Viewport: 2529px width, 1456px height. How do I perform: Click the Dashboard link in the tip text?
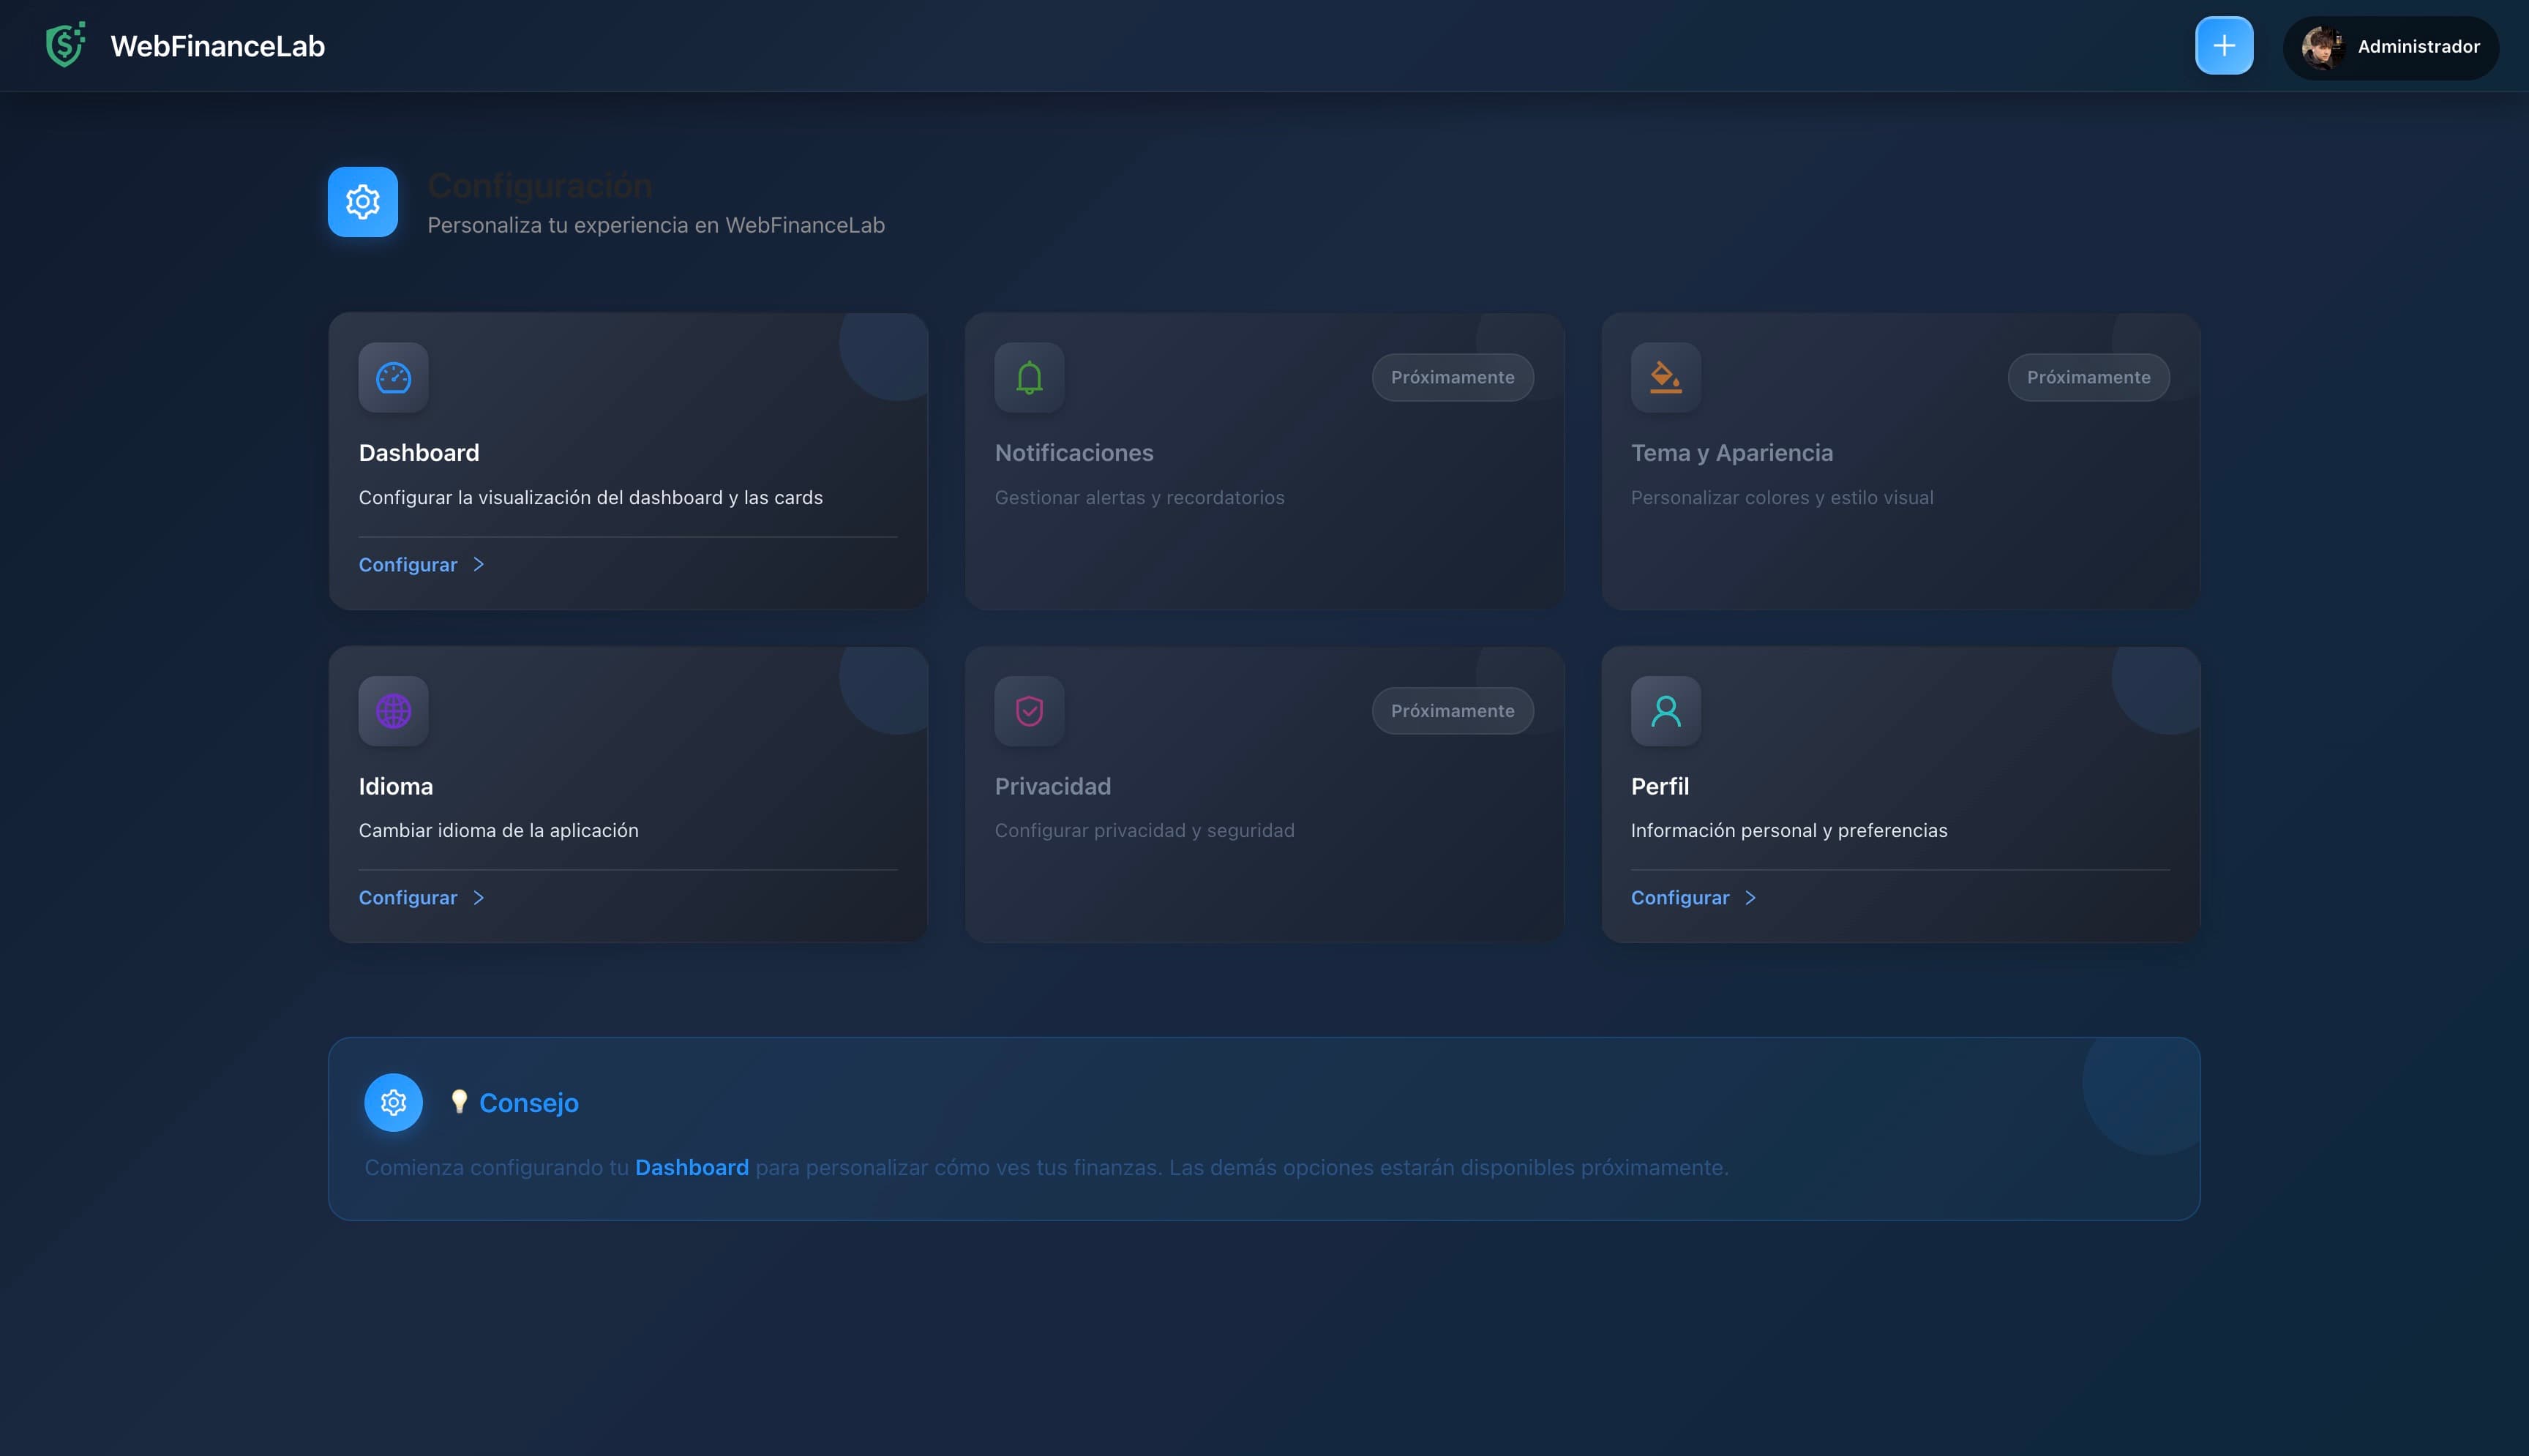pyautogui.click(x=691, y=1167)
